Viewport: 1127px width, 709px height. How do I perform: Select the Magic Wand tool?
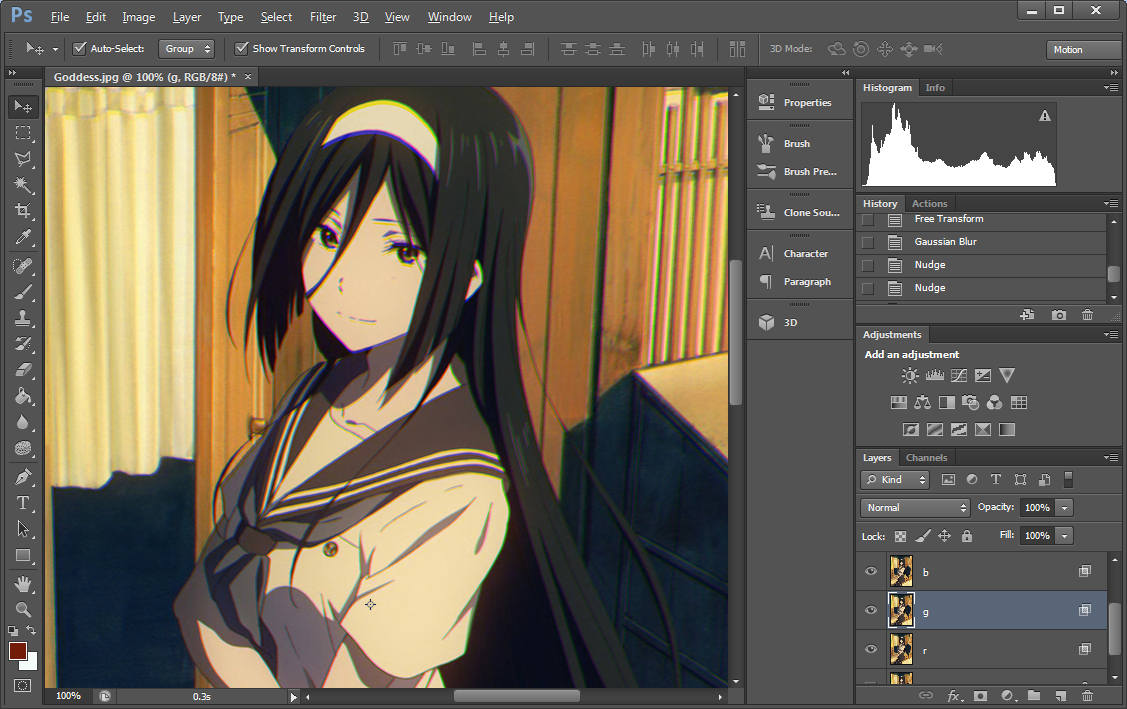[22, 185]
